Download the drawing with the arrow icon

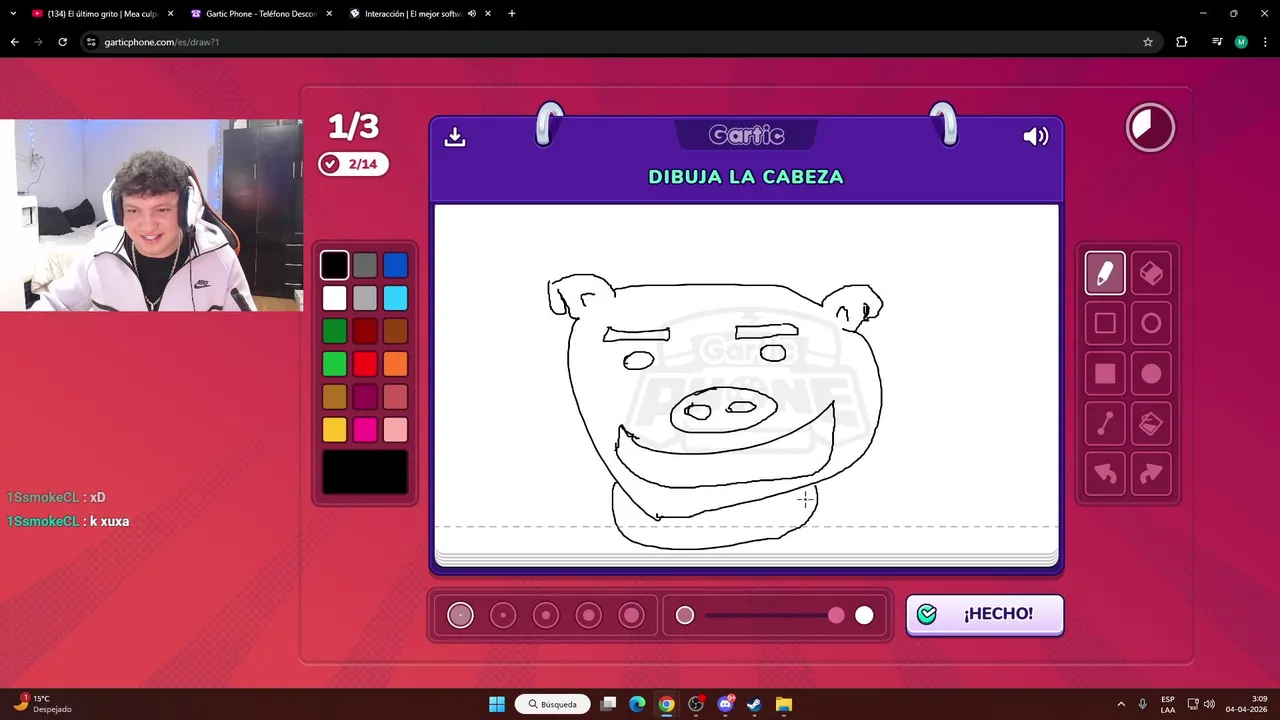455,137
